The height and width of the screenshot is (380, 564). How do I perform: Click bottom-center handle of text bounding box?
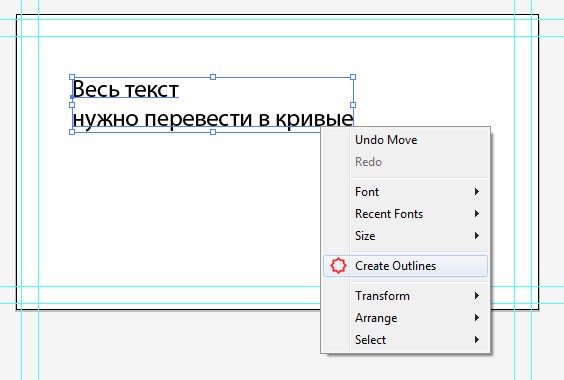pyautogui.click(x=213, y=132)
